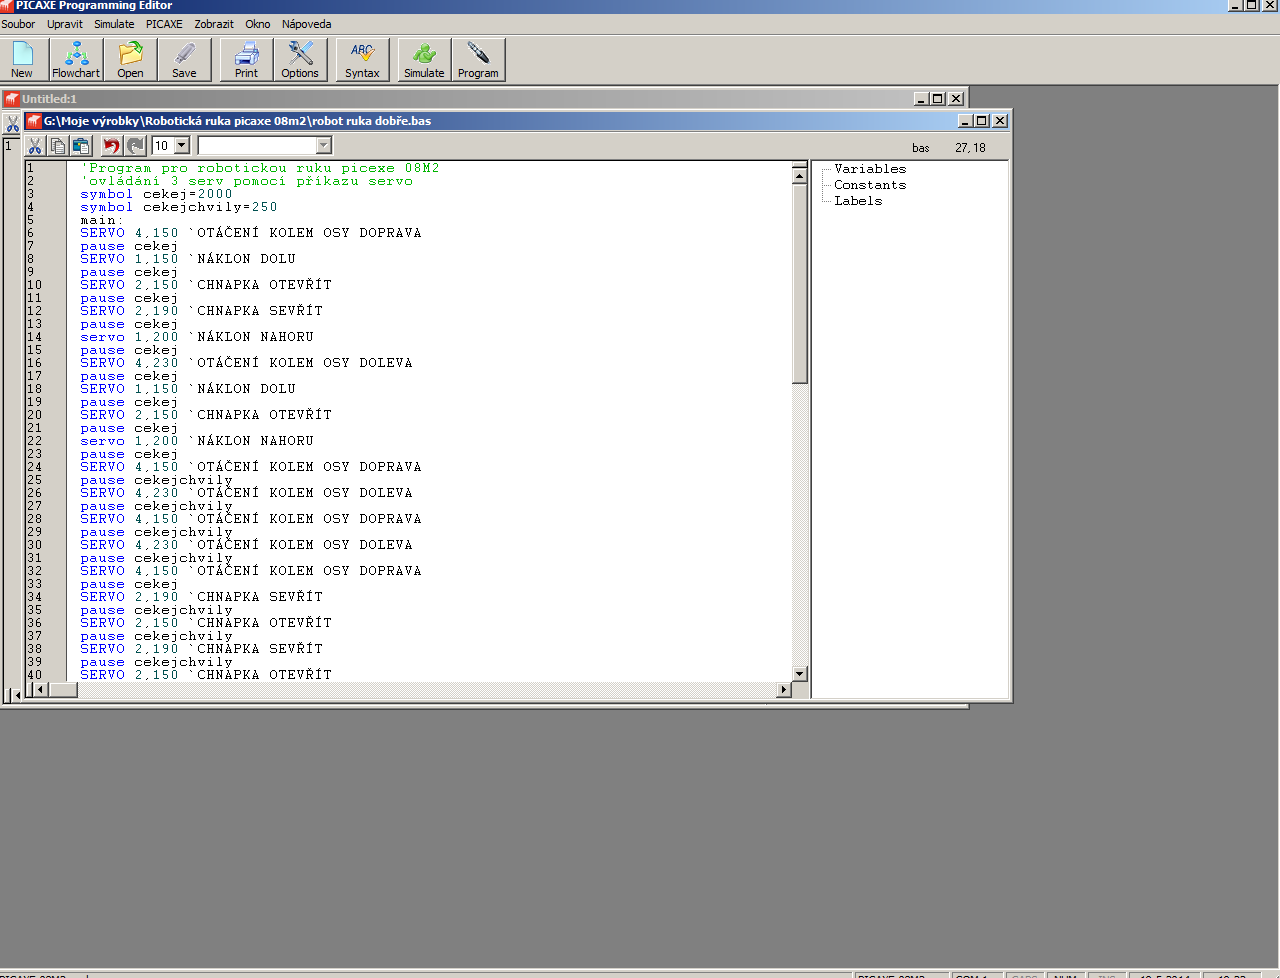
Task: Download code with Program button
Action: (478, 60)
